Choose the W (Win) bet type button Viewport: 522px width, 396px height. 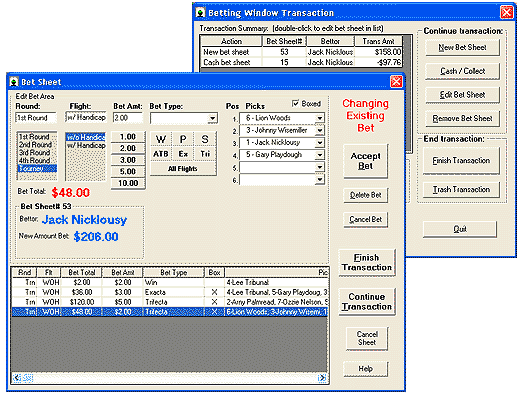[161, 139]
